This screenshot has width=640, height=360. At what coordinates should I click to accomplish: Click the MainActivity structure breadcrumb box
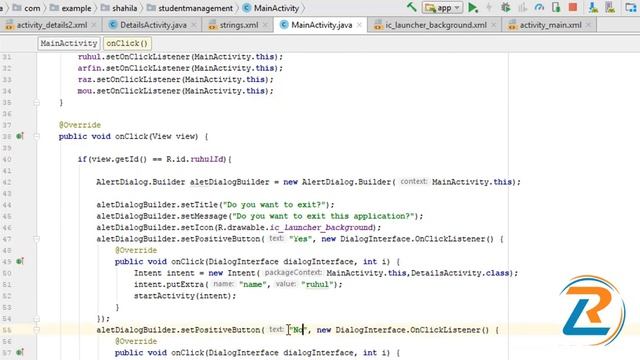click(x=69, y=43)
